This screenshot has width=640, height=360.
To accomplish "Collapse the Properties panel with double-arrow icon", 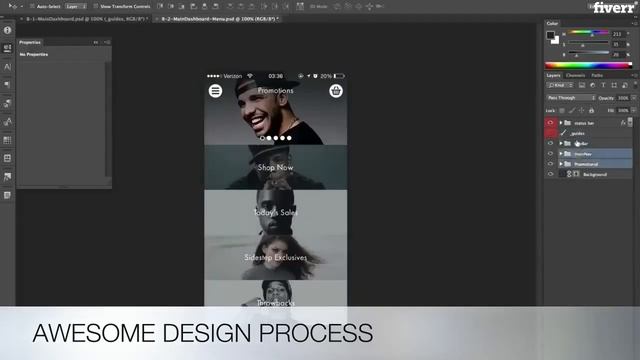I will tap(96, 42).
